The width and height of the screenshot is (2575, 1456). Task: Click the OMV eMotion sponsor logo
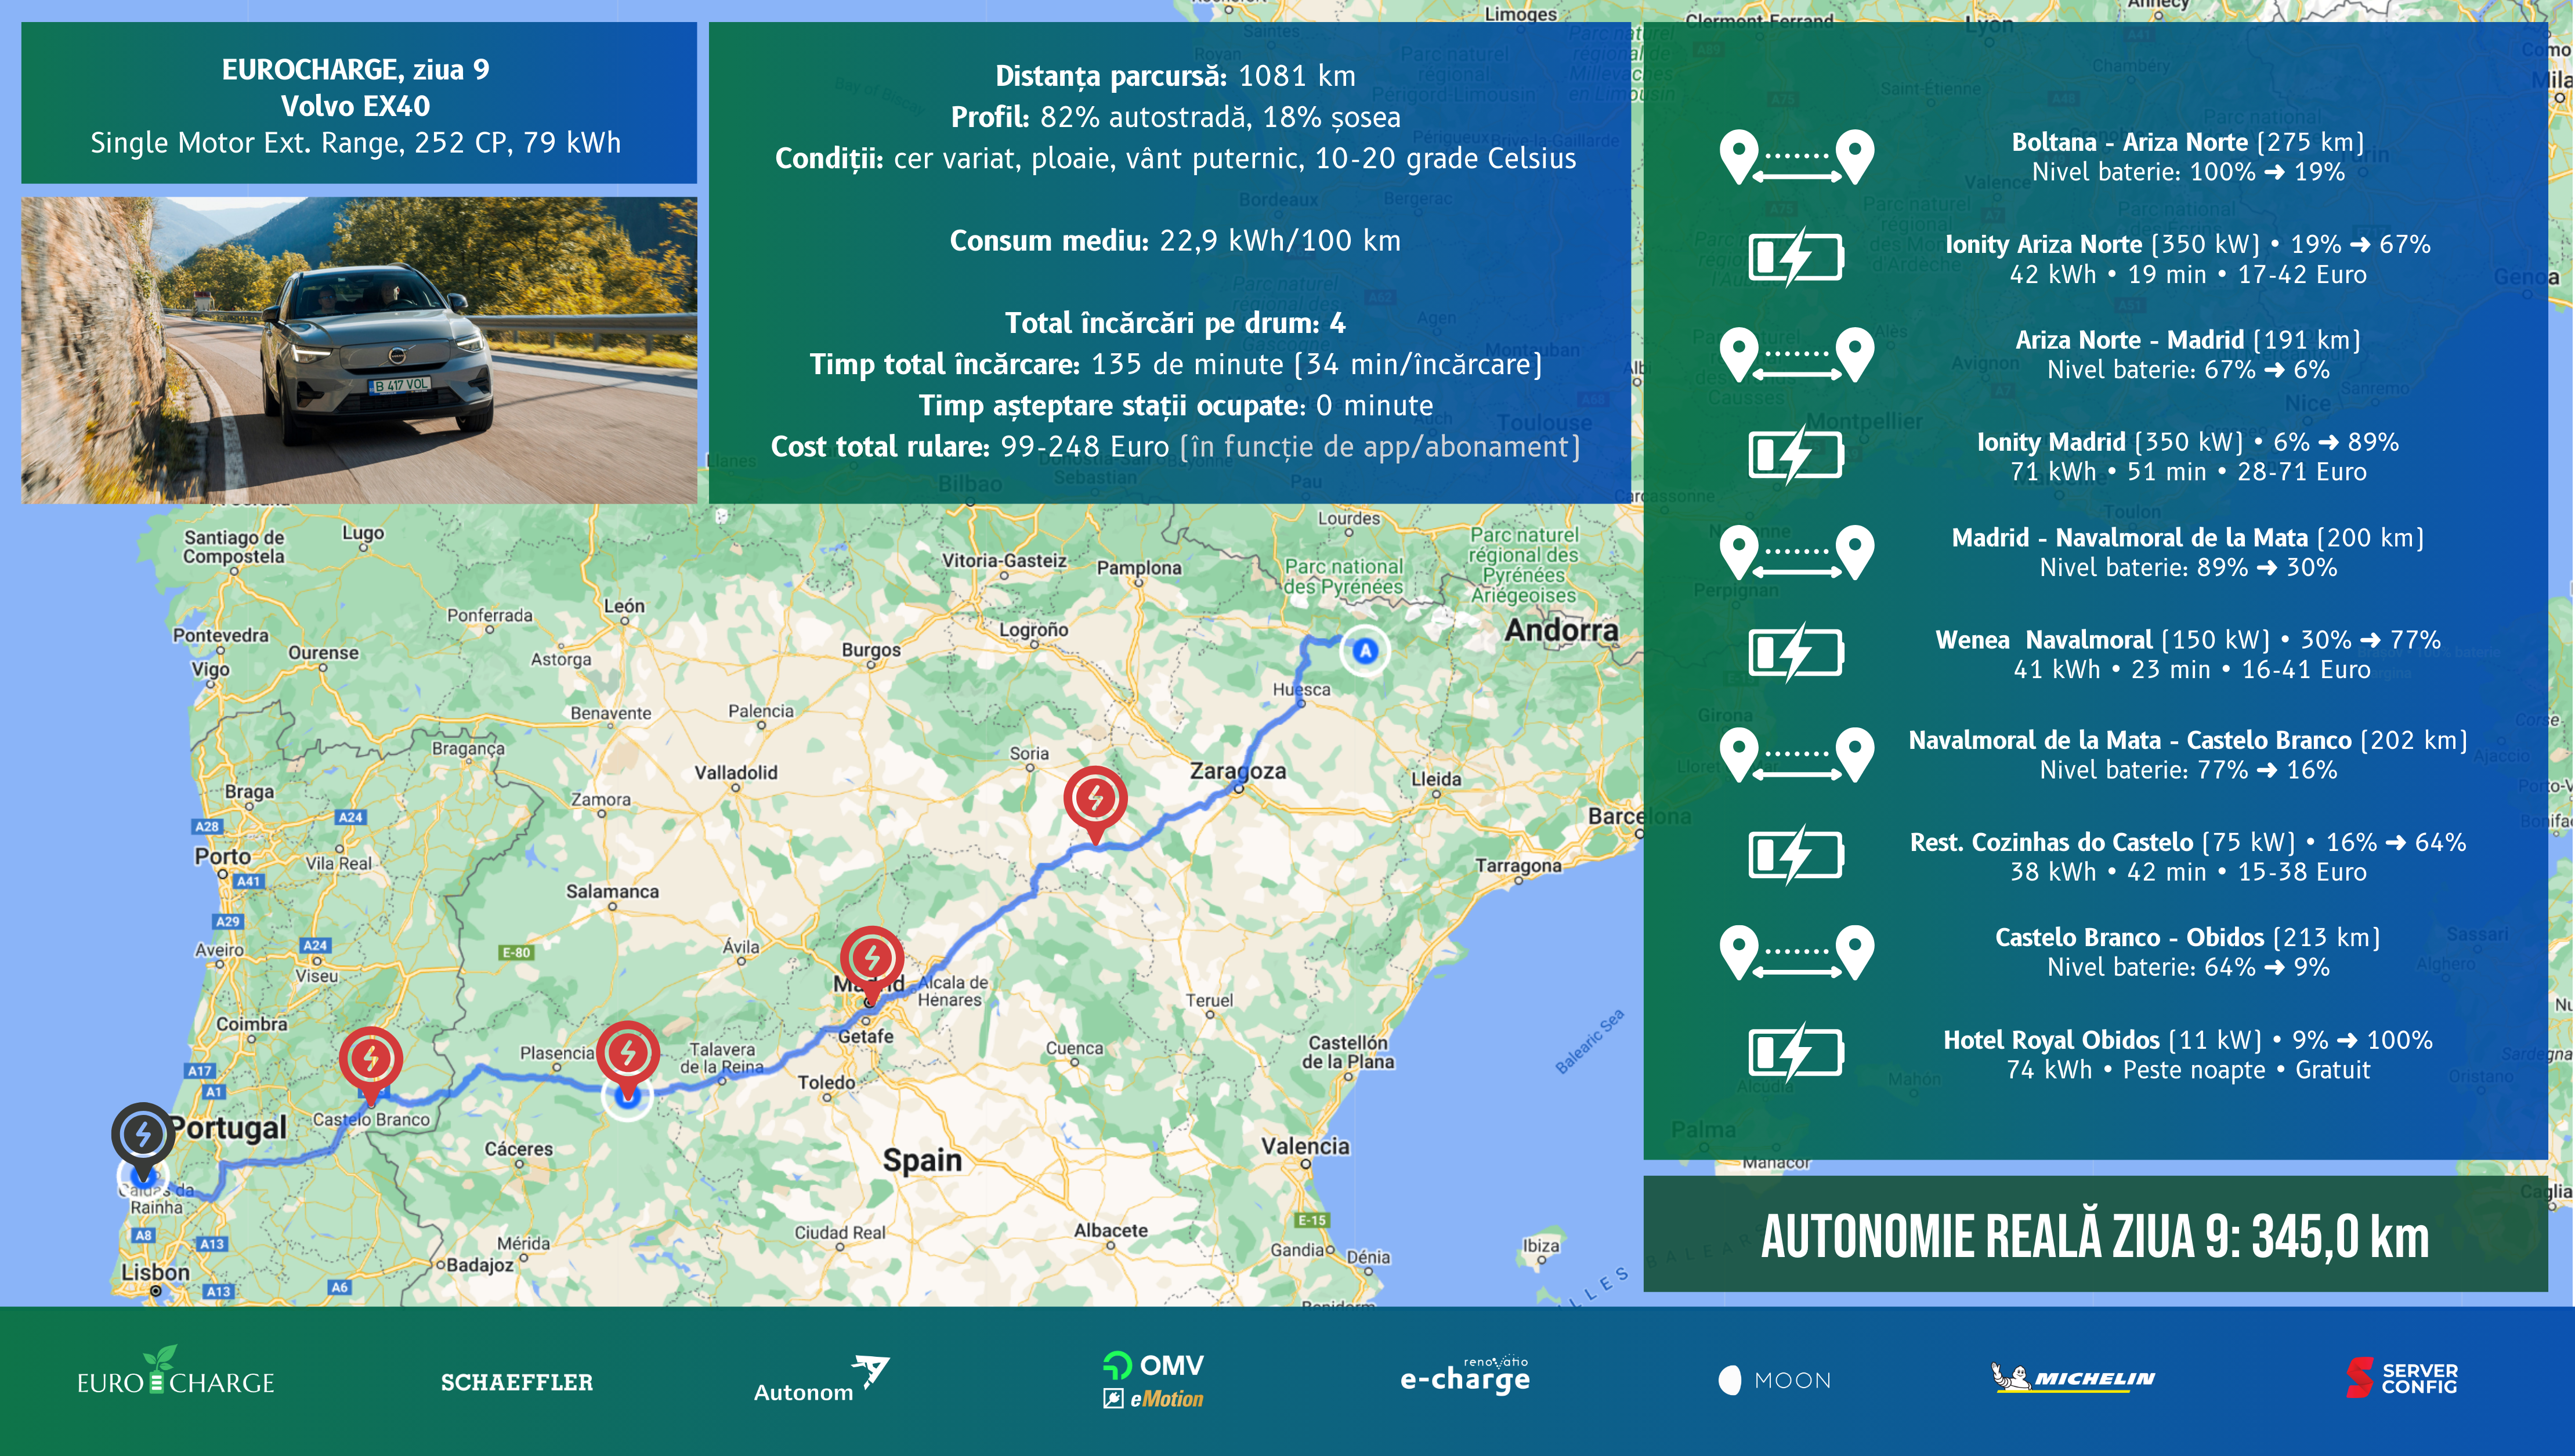(1154, 1380)
